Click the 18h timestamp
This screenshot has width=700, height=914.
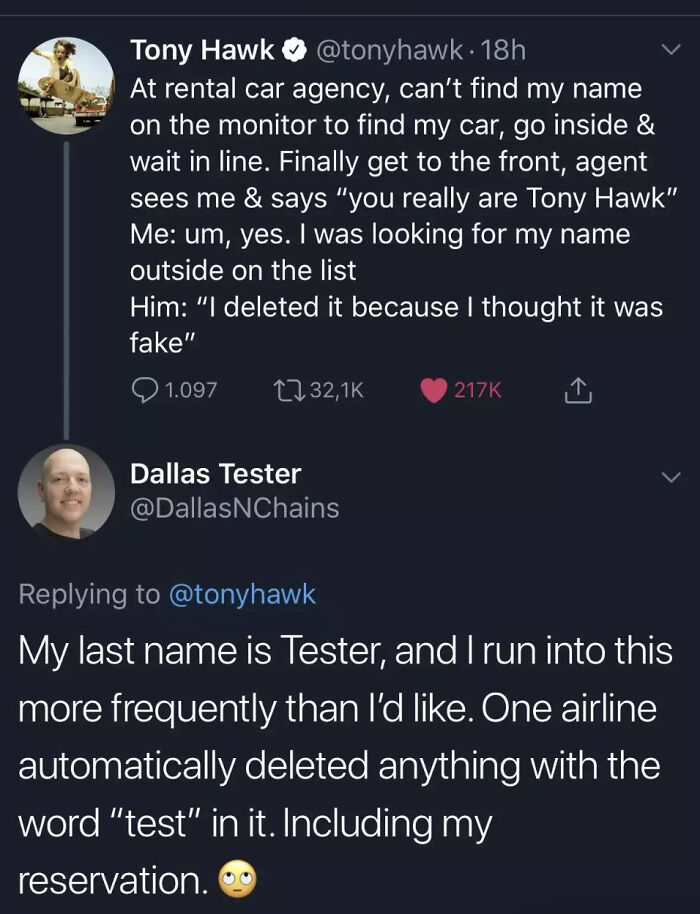coord(504,51)
